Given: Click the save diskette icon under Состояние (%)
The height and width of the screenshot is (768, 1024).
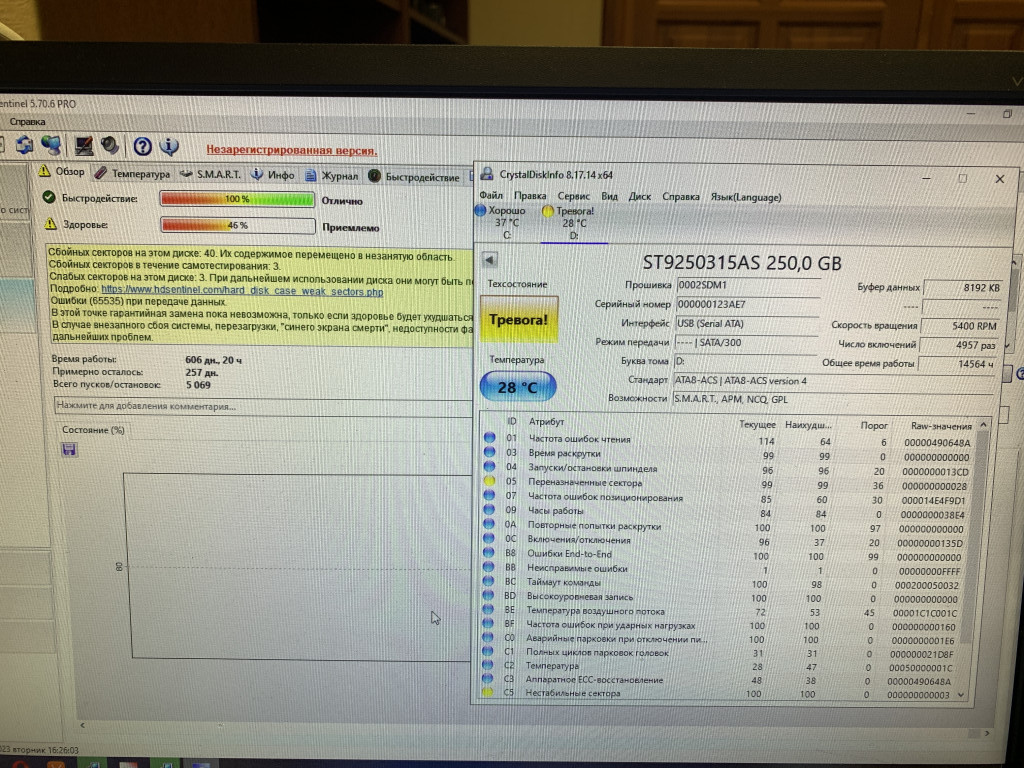Looking at the screenshot, I should tap(69, 449).
